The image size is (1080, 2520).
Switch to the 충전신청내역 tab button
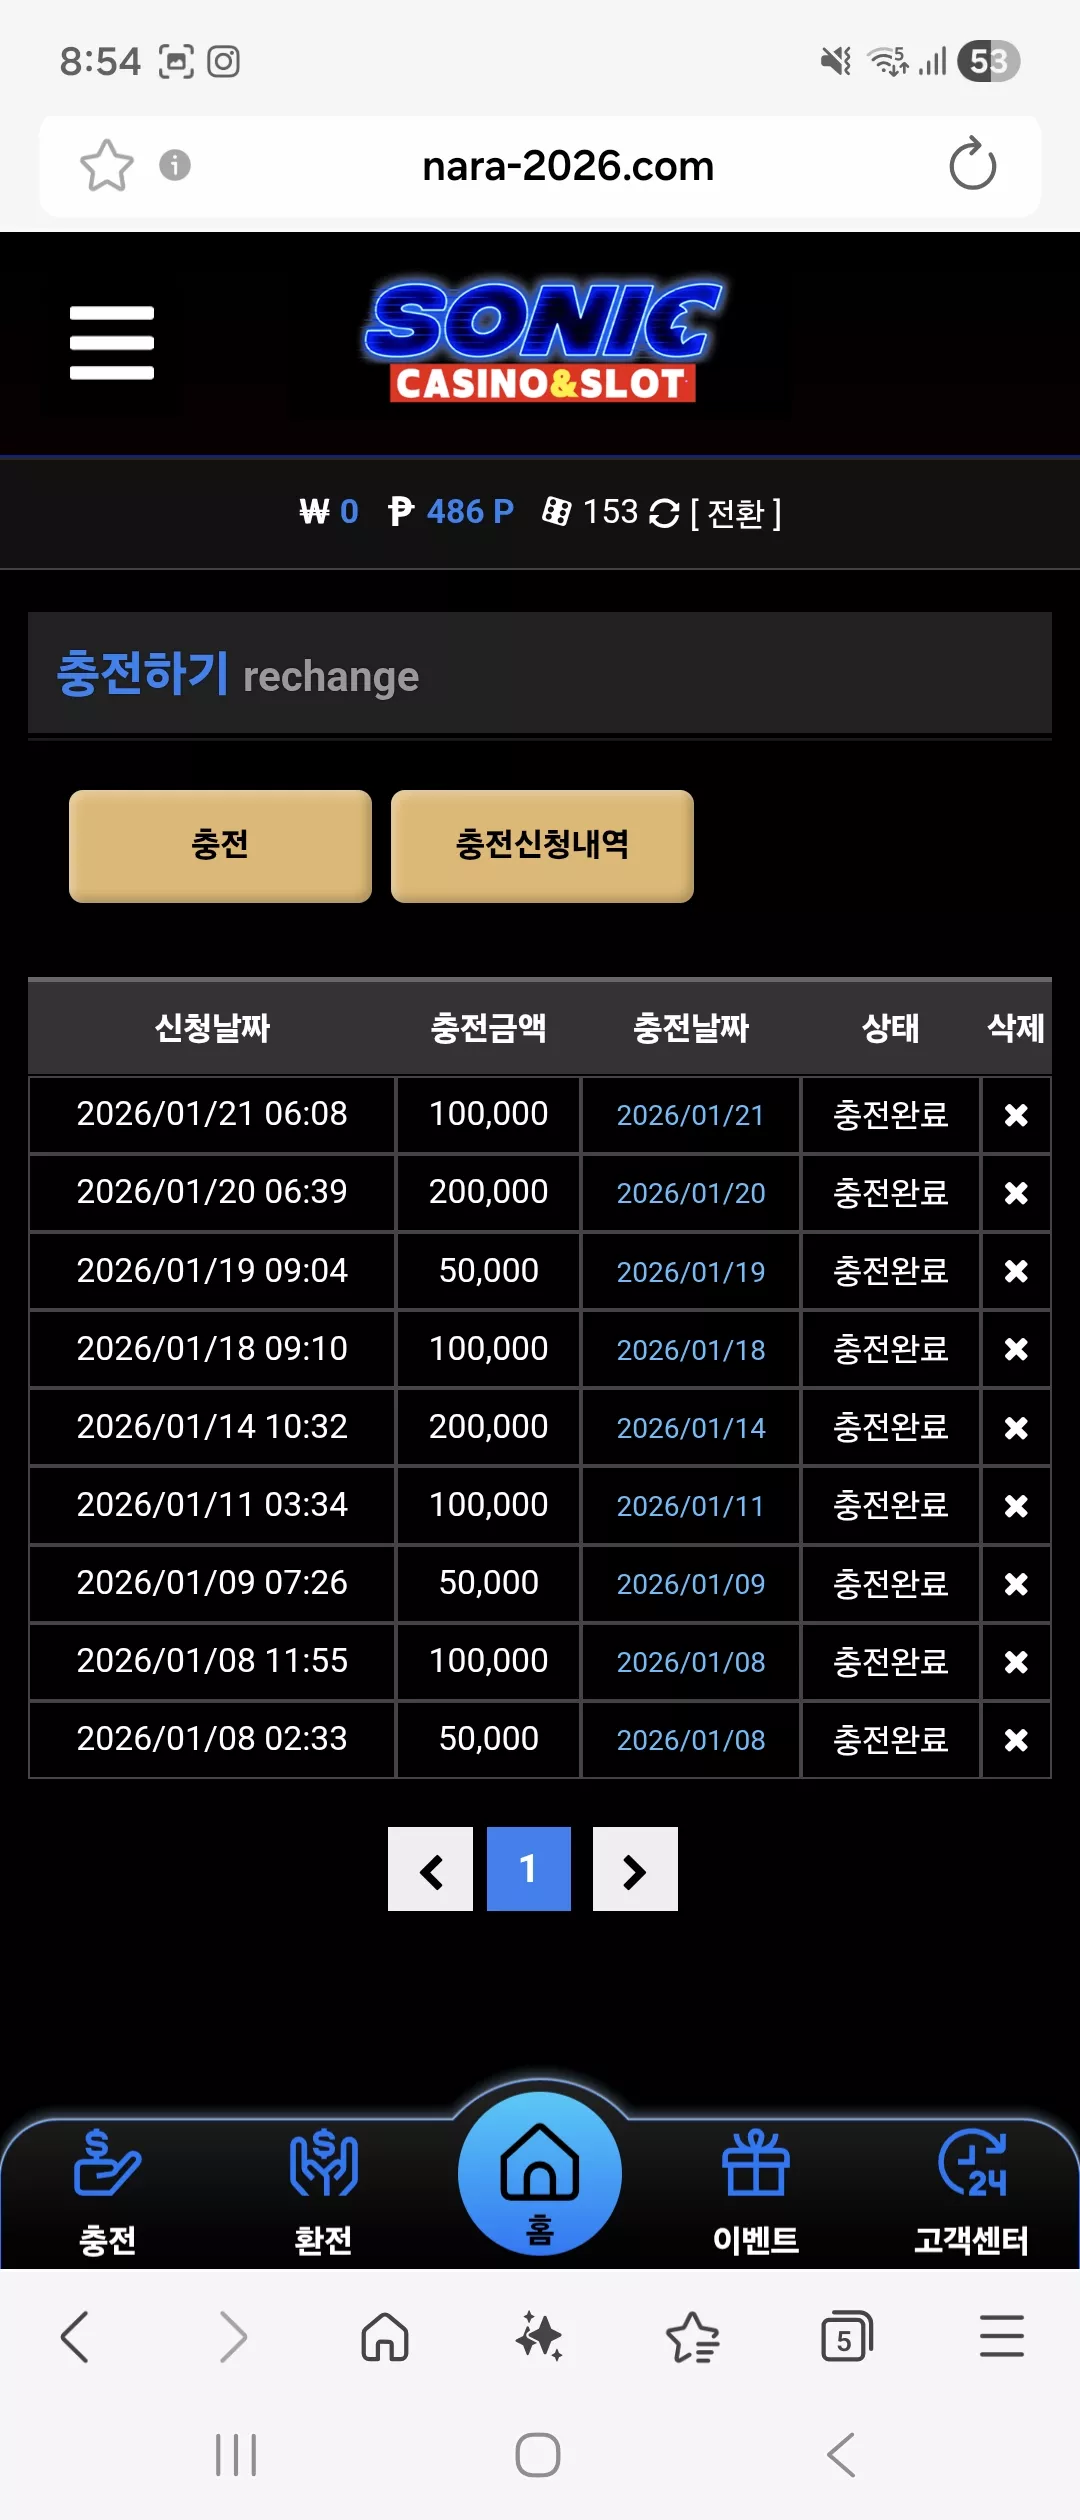click(542, 846)
